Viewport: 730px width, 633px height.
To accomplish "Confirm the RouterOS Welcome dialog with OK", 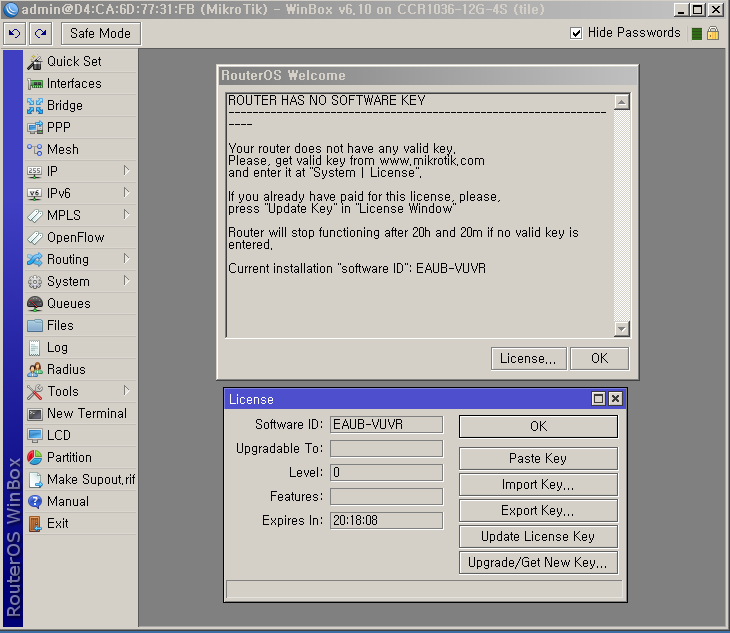I will (600, 359).
